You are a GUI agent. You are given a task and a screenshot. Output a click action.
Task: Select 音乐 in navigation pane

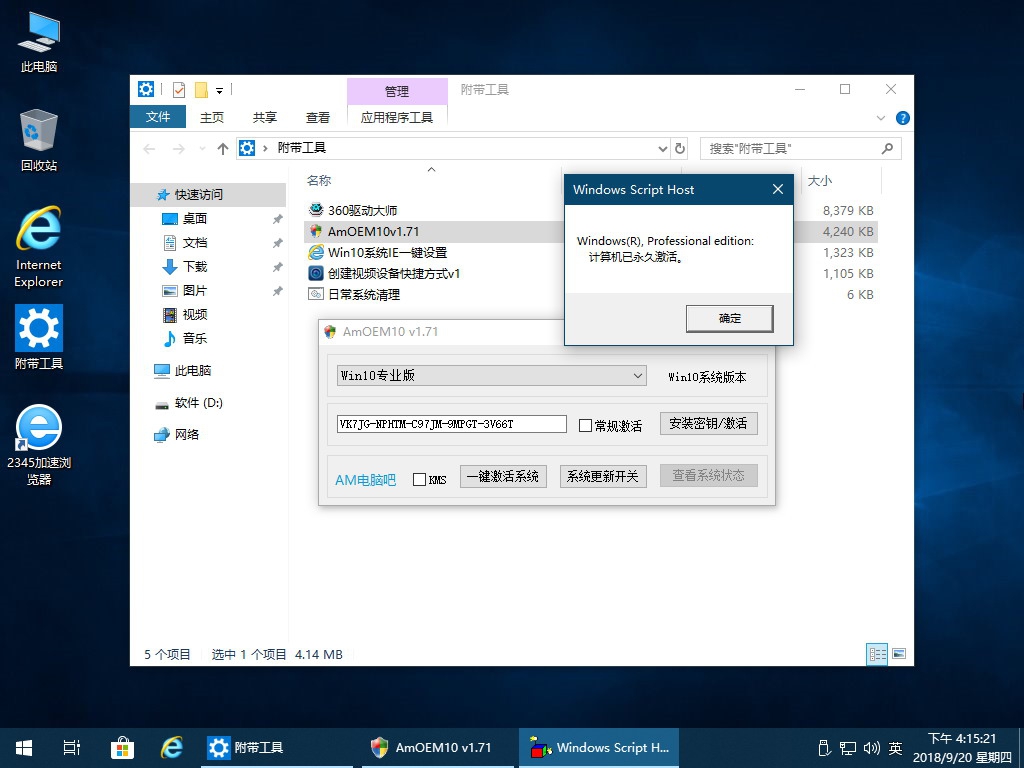195,338
